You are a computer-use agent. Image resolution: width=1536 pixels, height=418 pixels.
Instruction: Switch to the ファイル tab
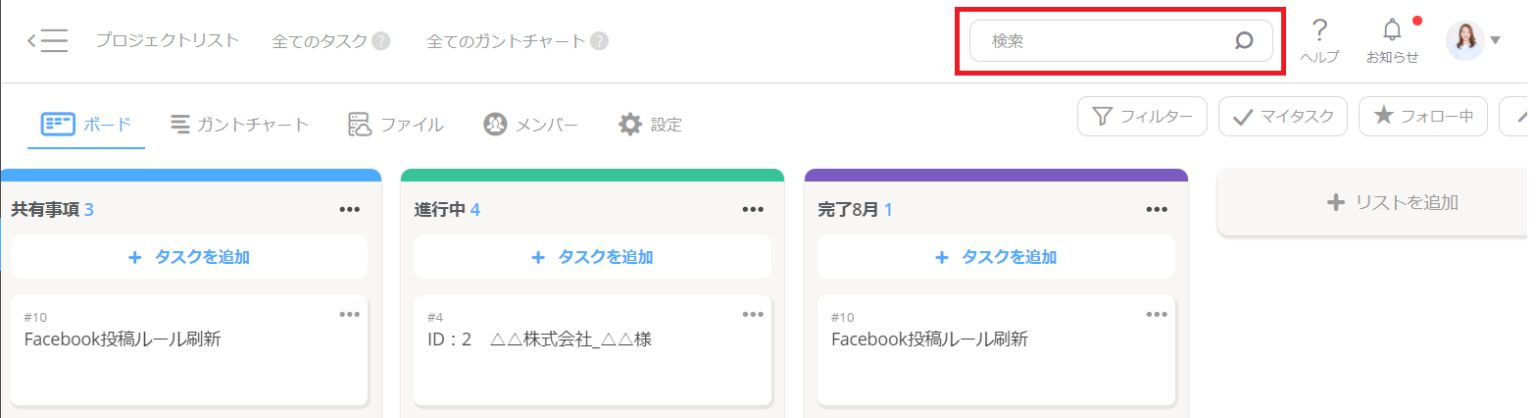pyautogui.click(x=396, y=124)
